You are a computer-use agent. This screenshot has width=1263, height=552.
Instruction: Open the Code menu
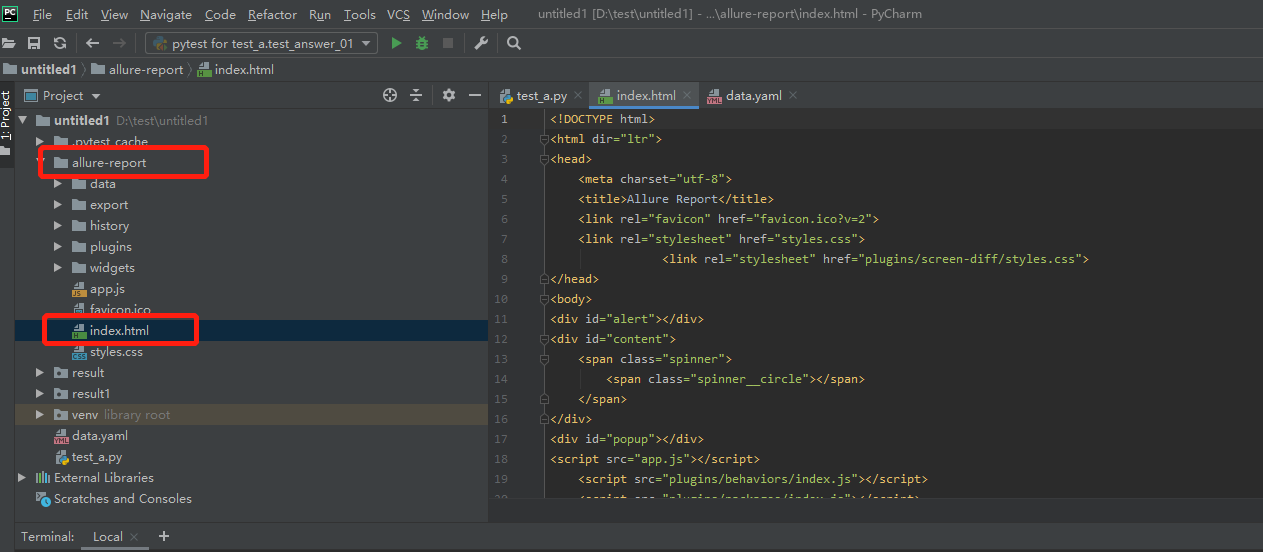pos(220,14)
